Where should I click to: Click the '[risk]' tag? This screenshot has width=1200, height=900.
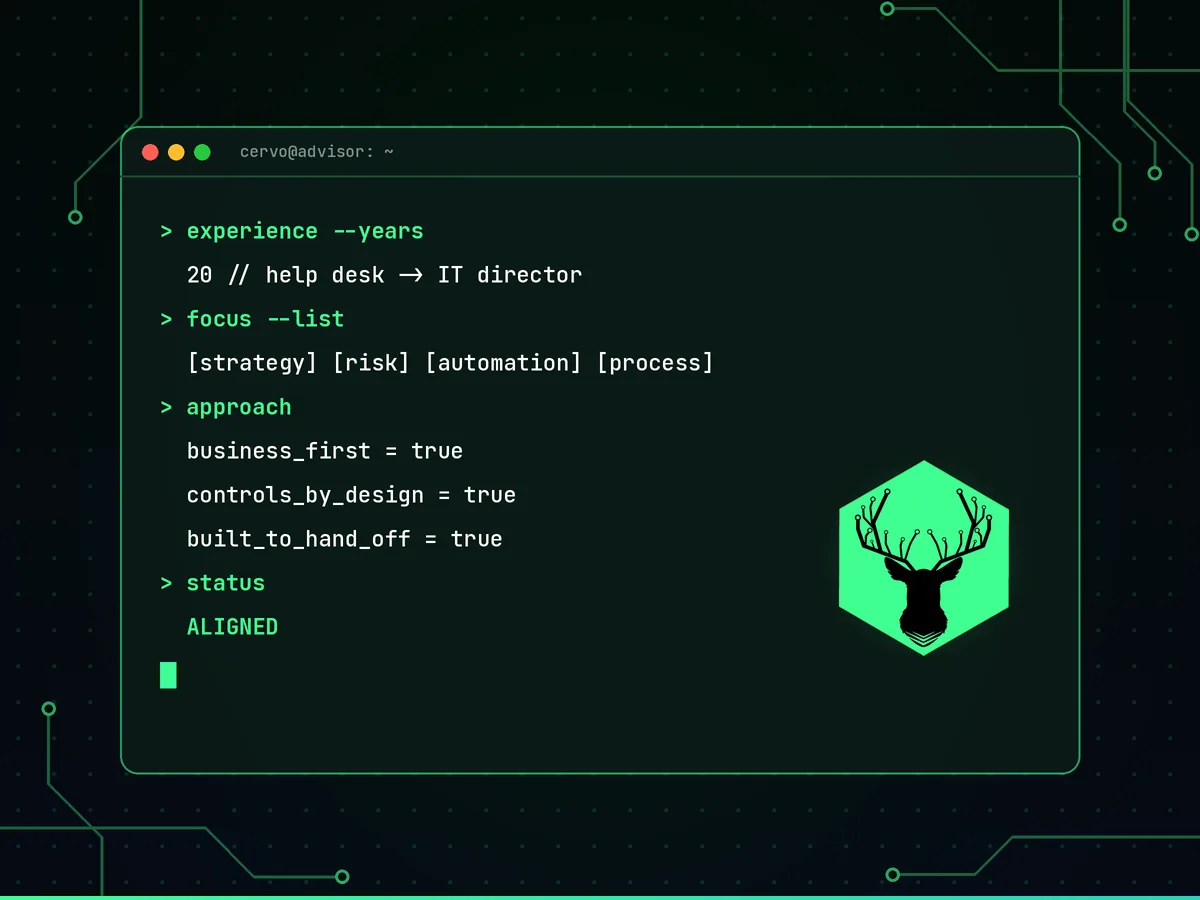click(x=371, y=363)
